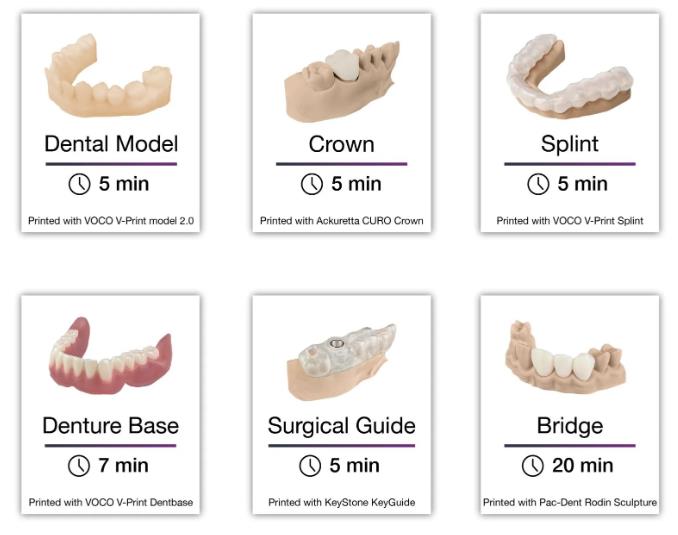The height and width of the screenshot is (535, 678).
Task: Click the Surgical Guide title
Action: (341, 426)
